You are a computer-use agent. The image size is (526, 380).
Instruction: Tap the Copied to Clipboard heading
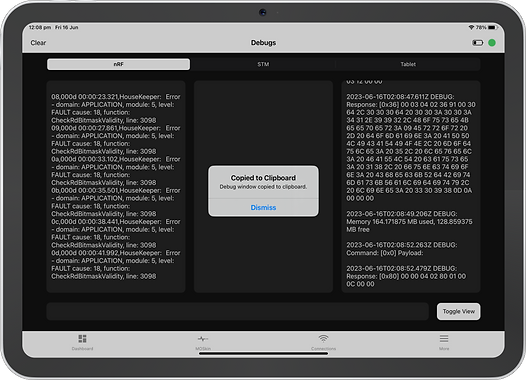[263, 178]
